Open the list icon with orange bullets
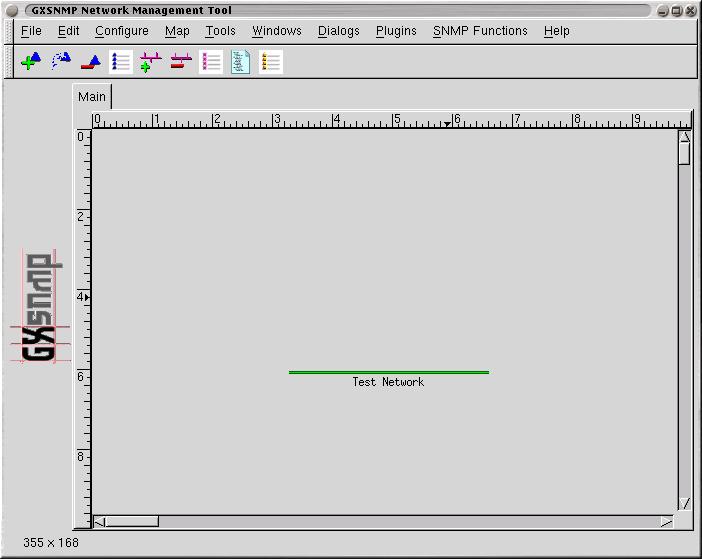This screenshot has width=702, height=559. click(271, 62)
